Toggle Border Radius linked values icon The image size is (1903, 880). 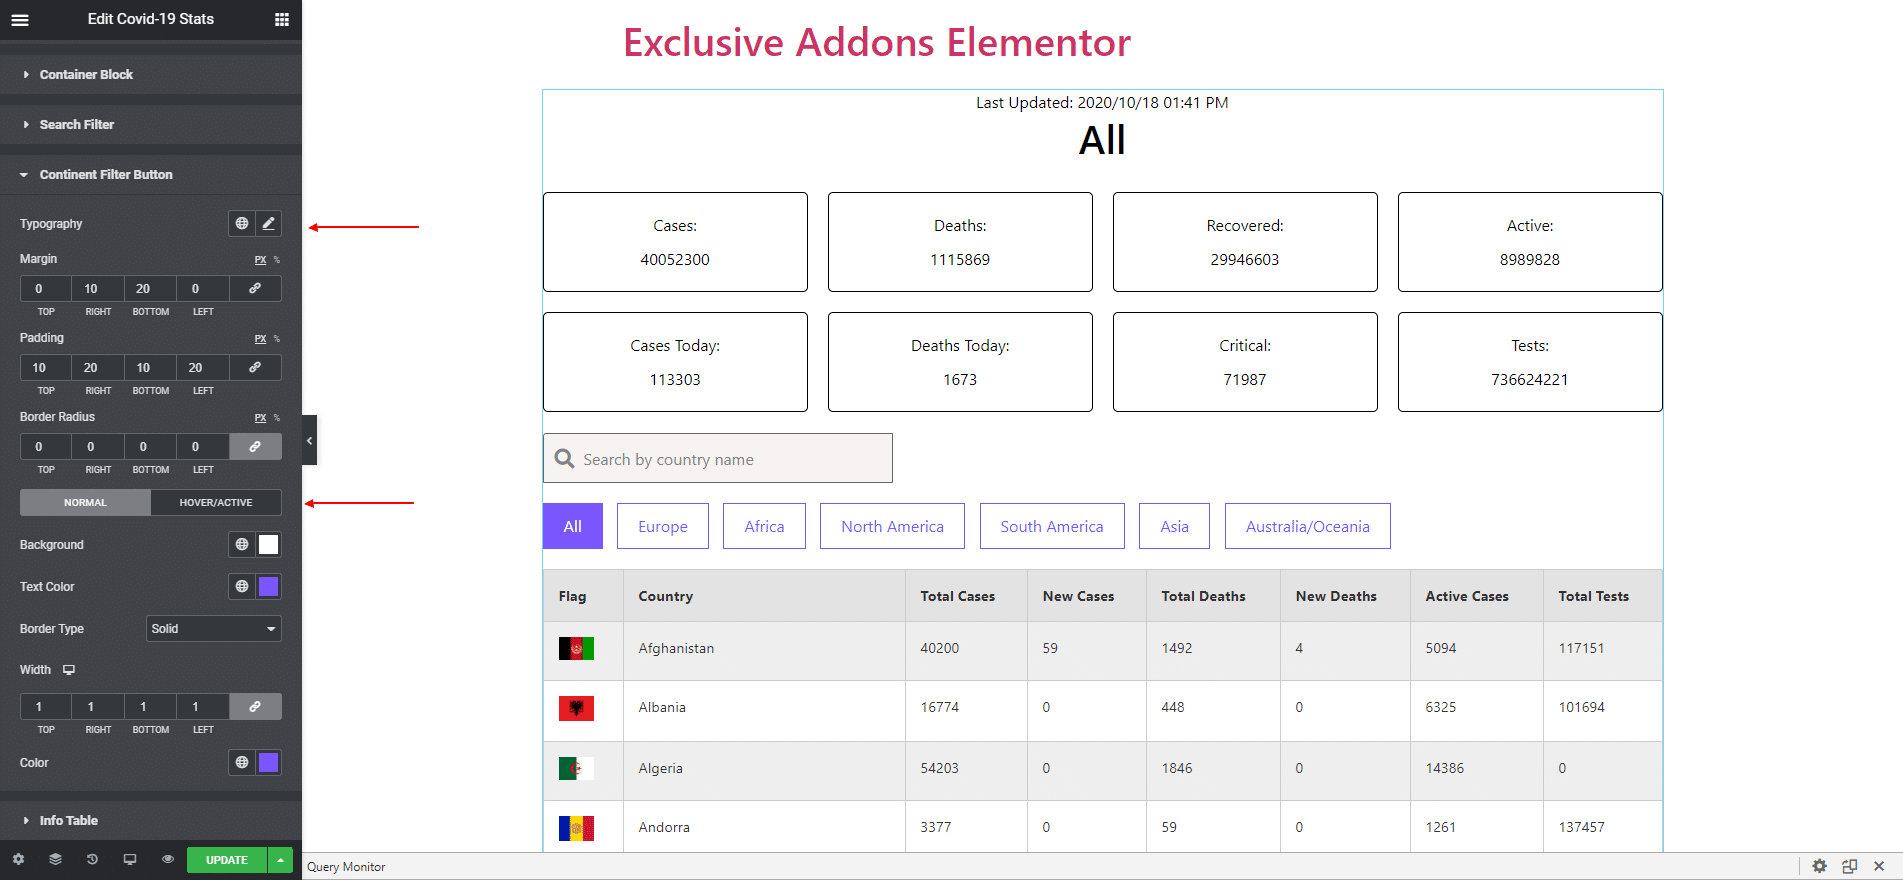click(x=255, y=447)
